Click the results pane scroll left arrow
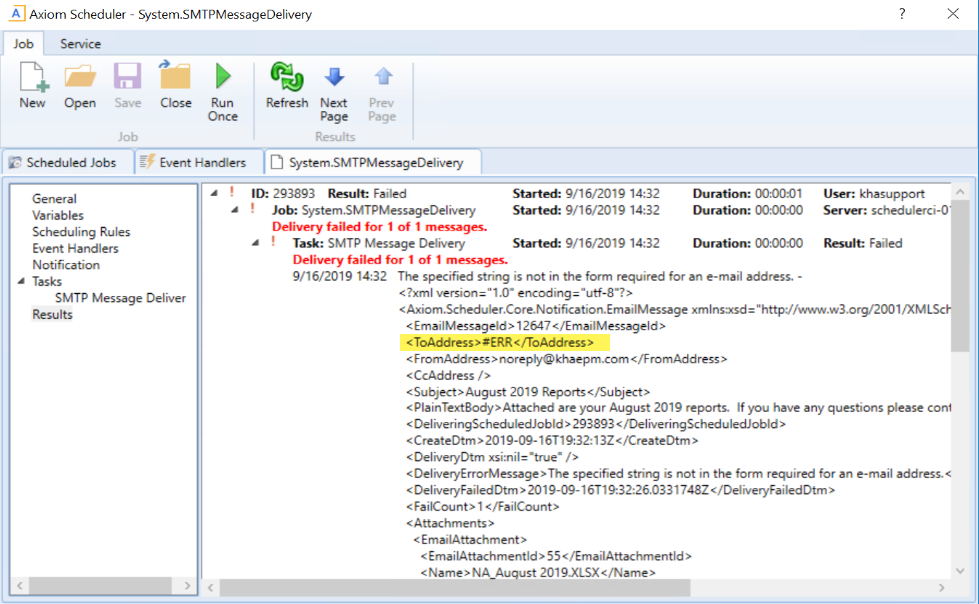Viewport: 979px width, 604px height. tap(210, 587)
